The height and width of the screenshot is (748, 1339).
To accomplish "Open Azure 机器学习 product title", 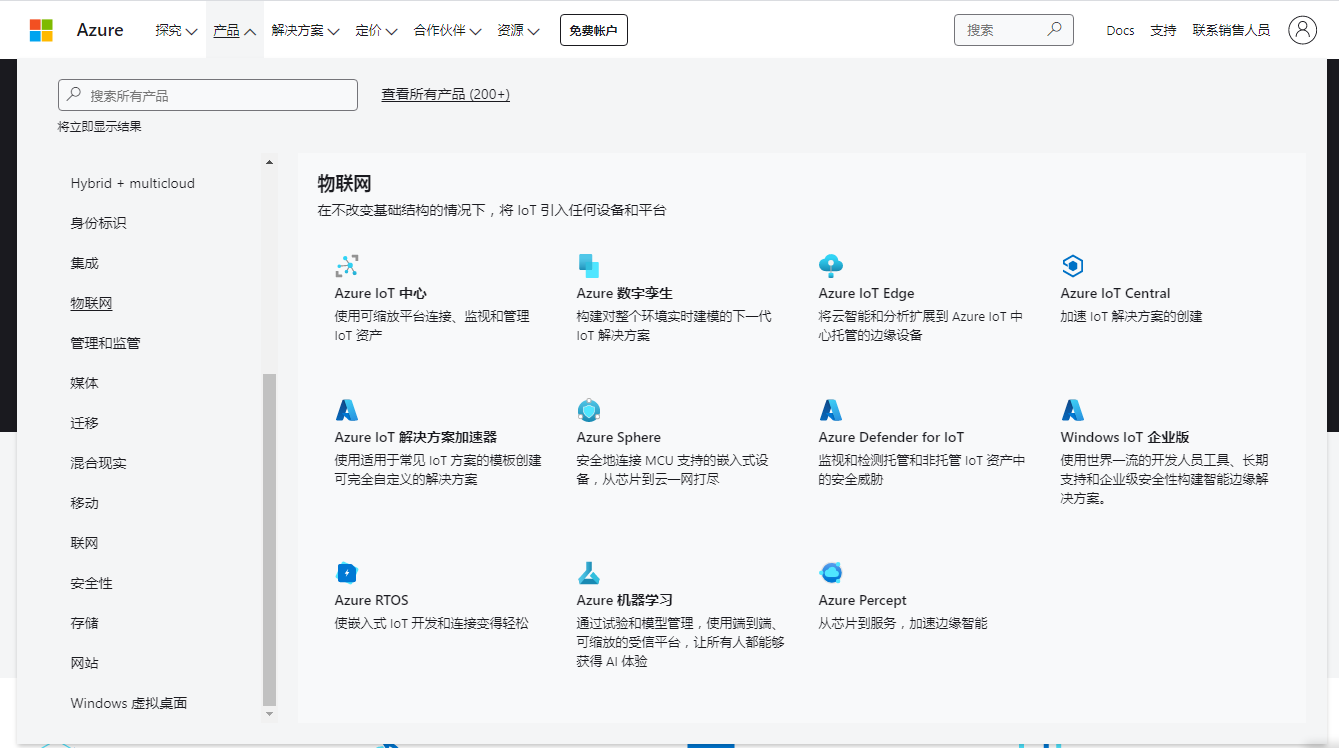I will click(x=625, y=600).
